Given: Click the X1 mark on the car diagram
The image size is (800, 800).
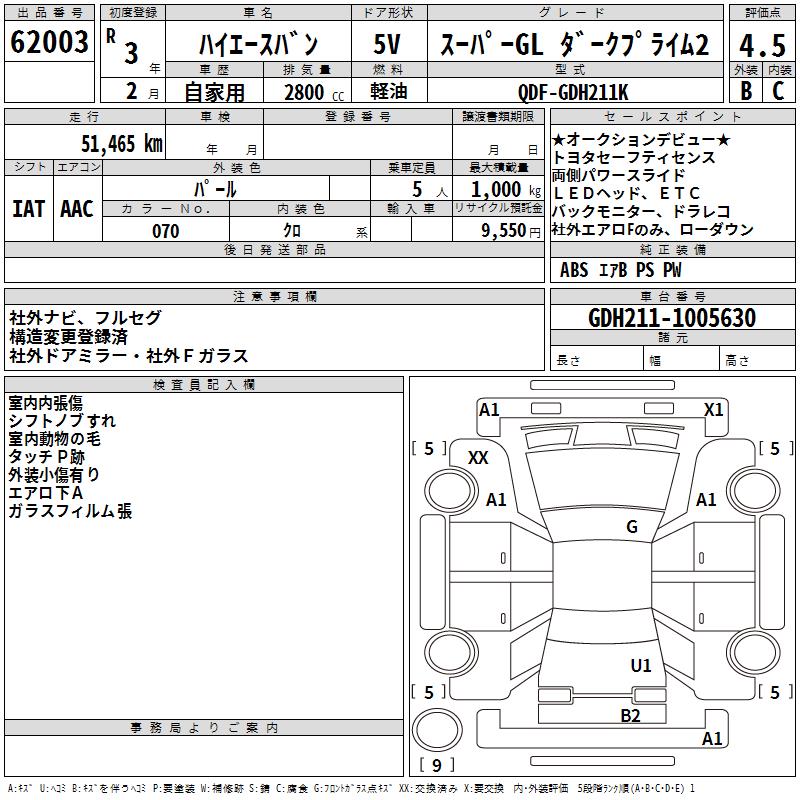Looking at the screenshot, I should click(x=713, y=410).
